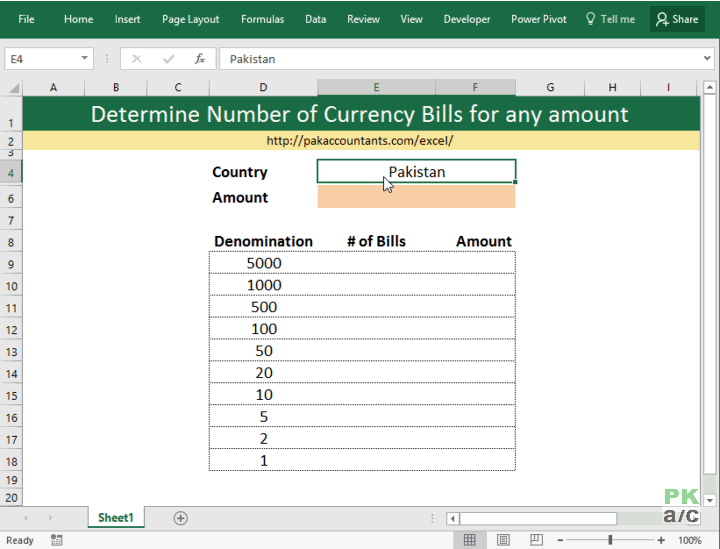The height and width of the screenshot is (549, 720).
Task: Adjust the zoom slider handle
Action: tap(610, 540)
